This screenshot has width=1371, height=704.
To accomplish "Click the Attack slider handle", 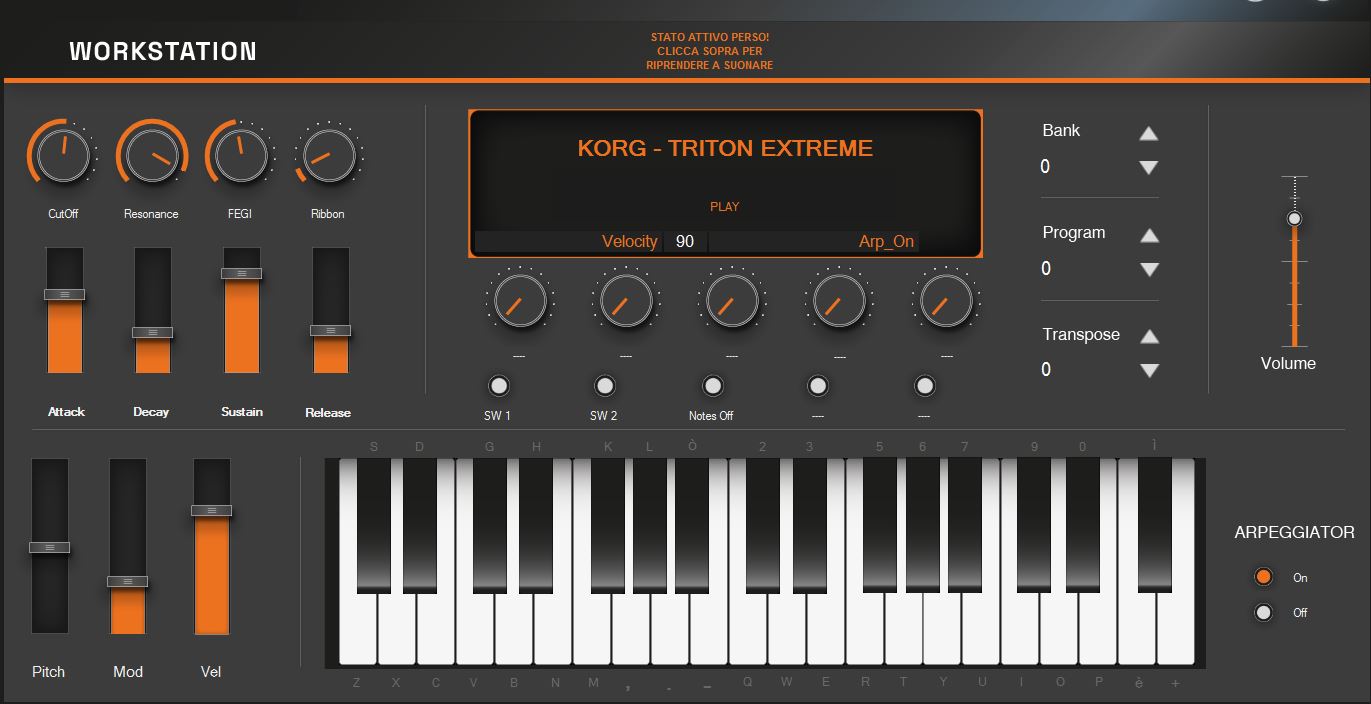I will pos(64,295).
